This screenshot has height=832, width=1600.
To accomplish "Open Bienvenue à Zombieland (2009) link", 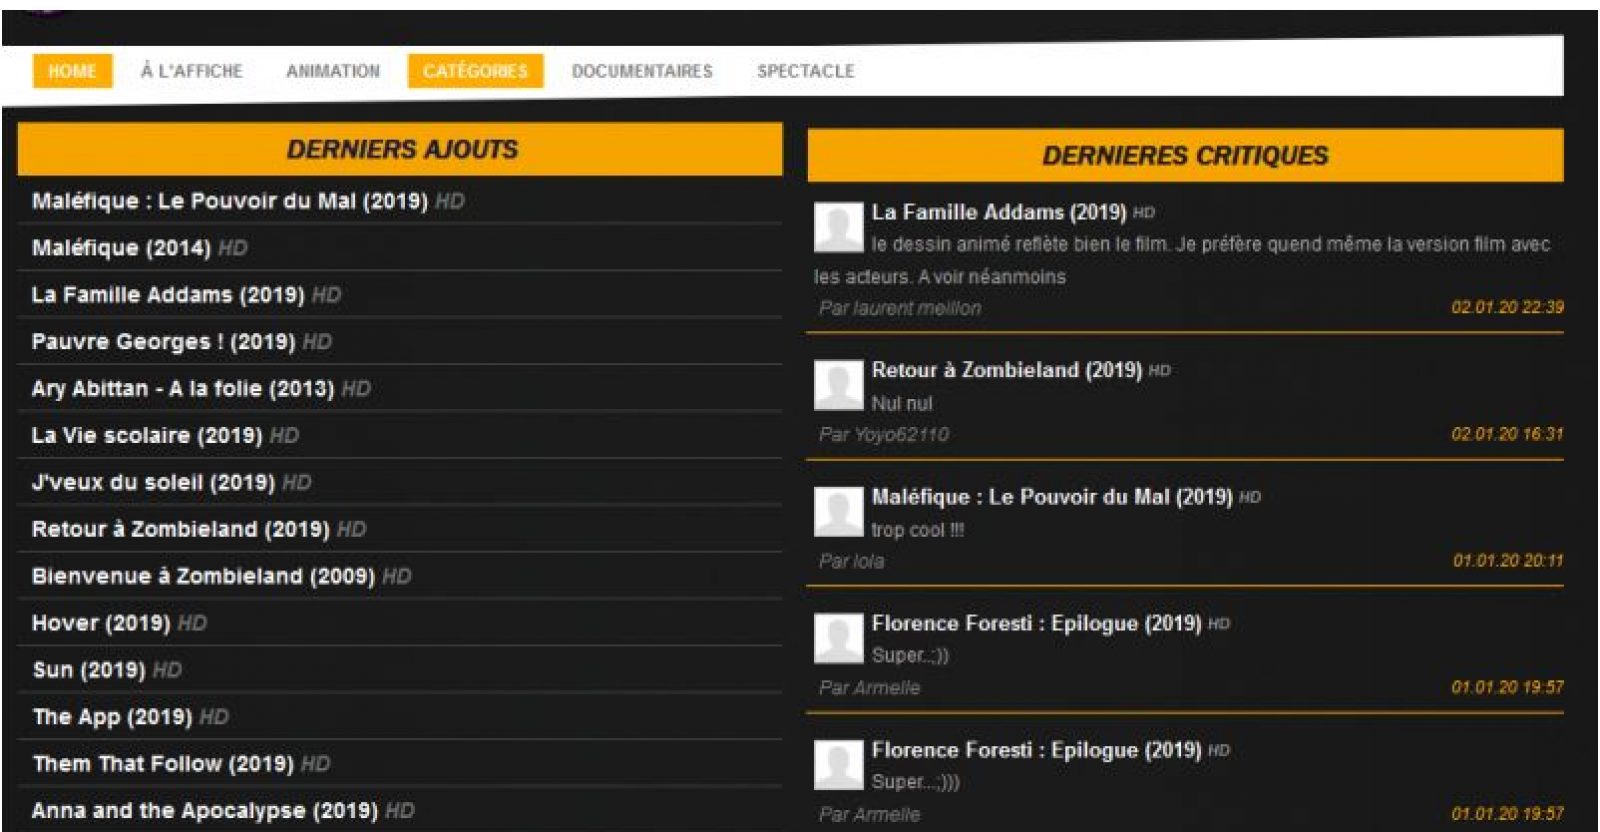I will (203, 577).
